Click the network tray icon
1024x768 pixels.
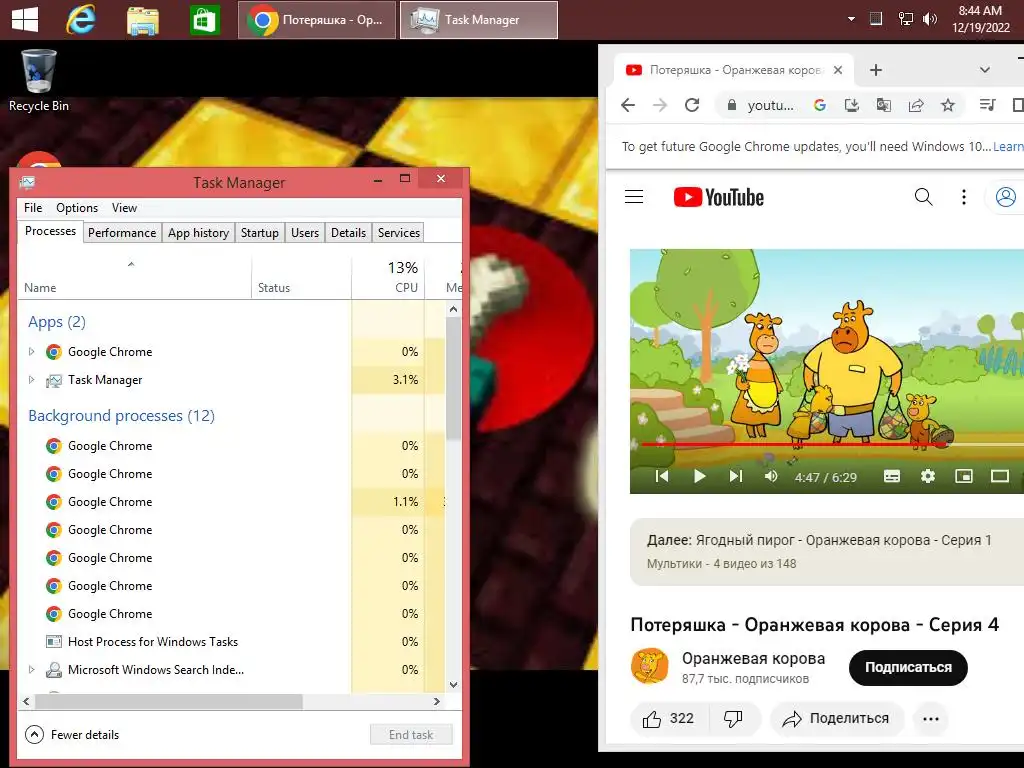click(x=905, y=19)
